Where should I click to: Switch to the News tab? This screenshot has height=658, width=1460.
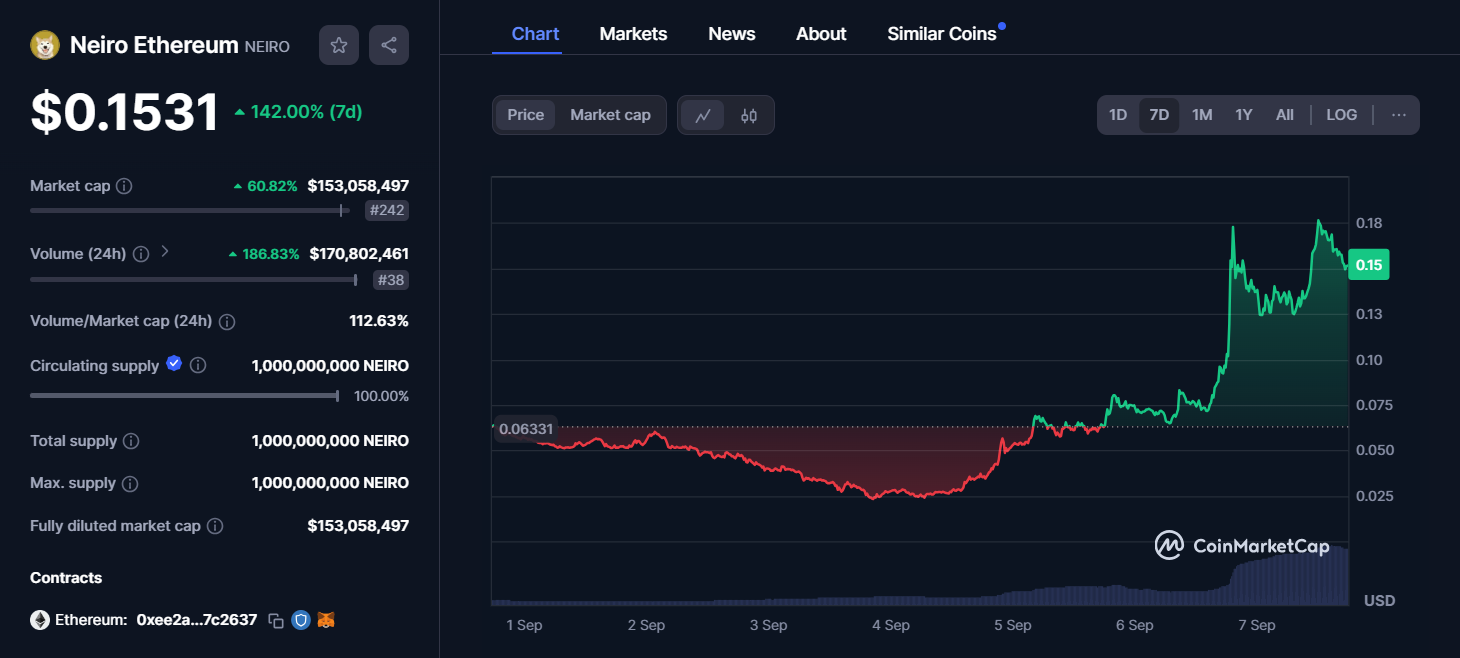pyautogui.click(x=732, y=34)
